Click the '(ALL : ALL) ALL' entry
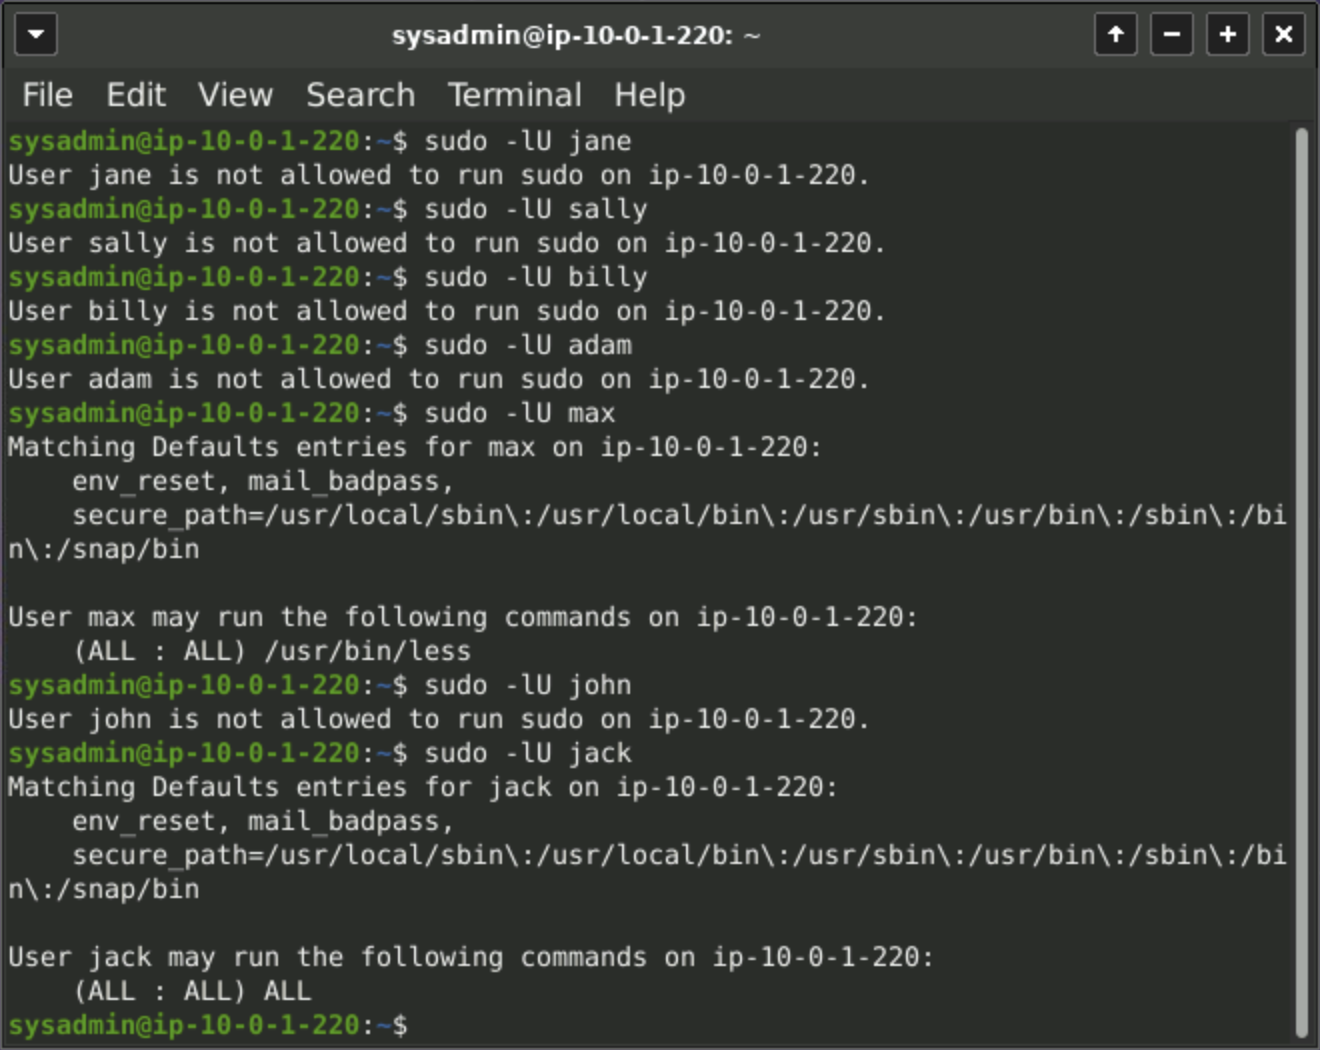This screenshot has width=1320, height=1050. tap(192, 991)
